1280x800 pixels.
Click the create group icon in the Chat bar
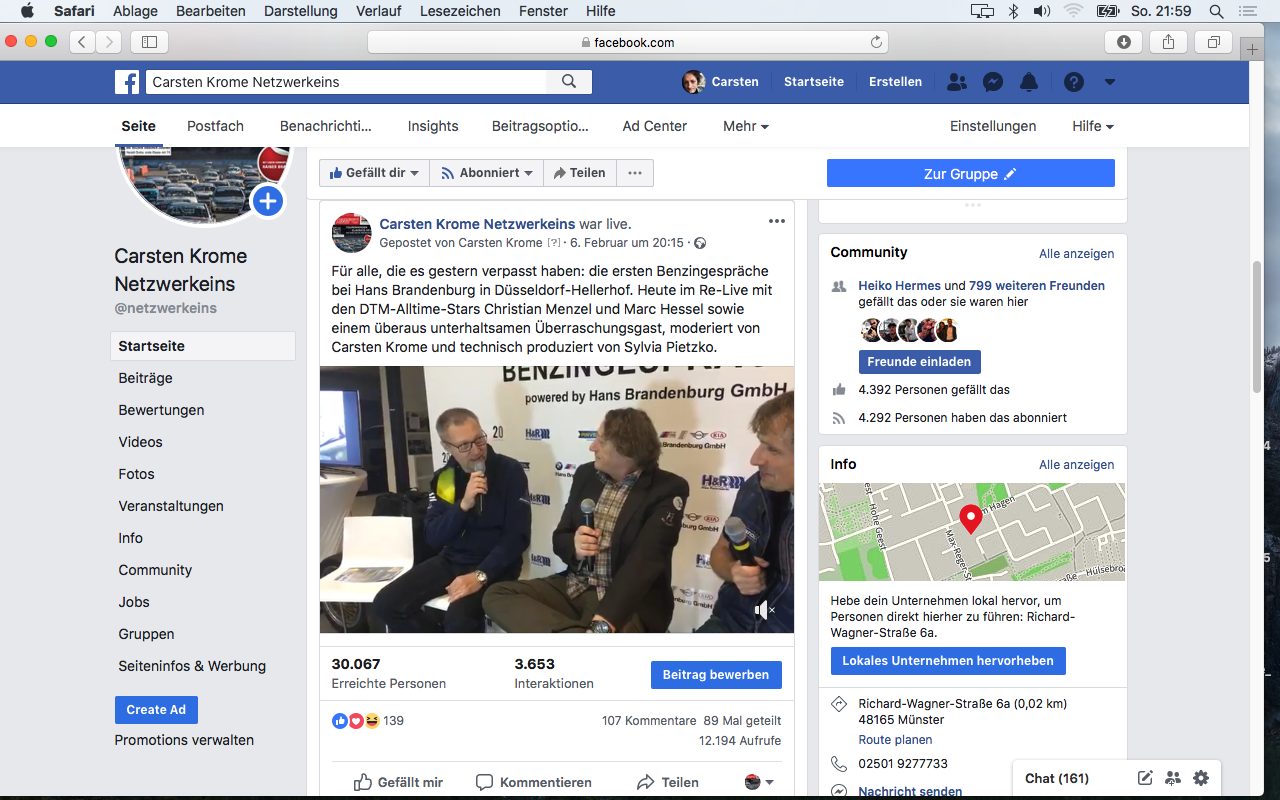[1173, 778]
